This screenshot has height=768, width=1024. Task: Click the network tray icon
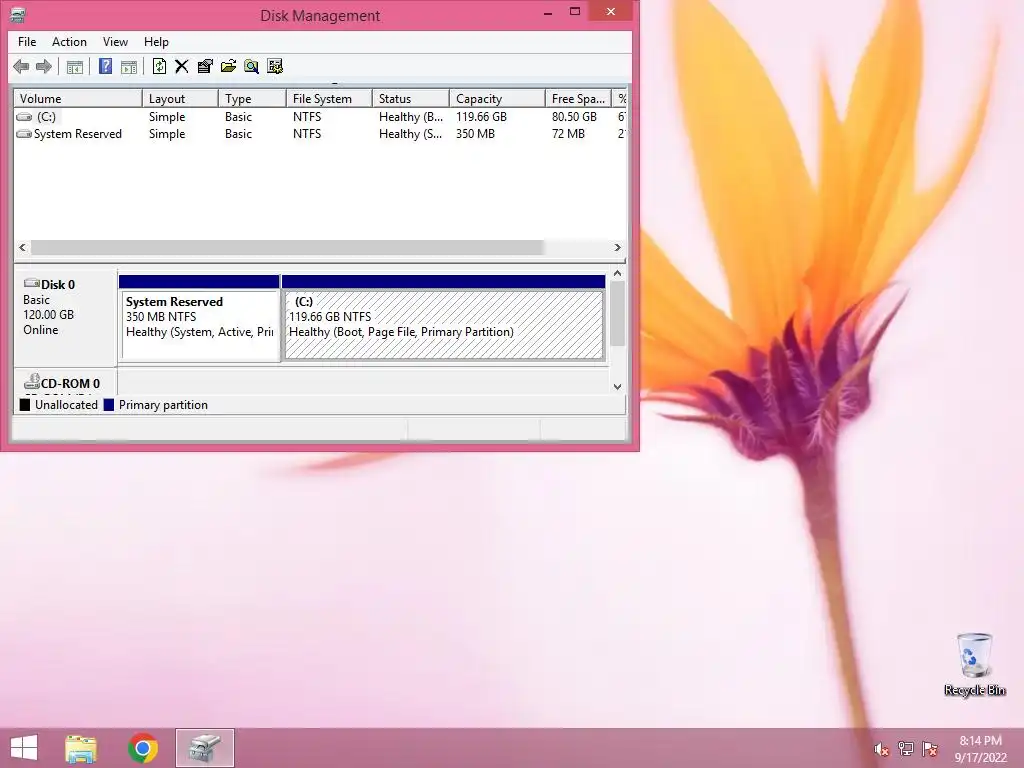tap(906, 749)
